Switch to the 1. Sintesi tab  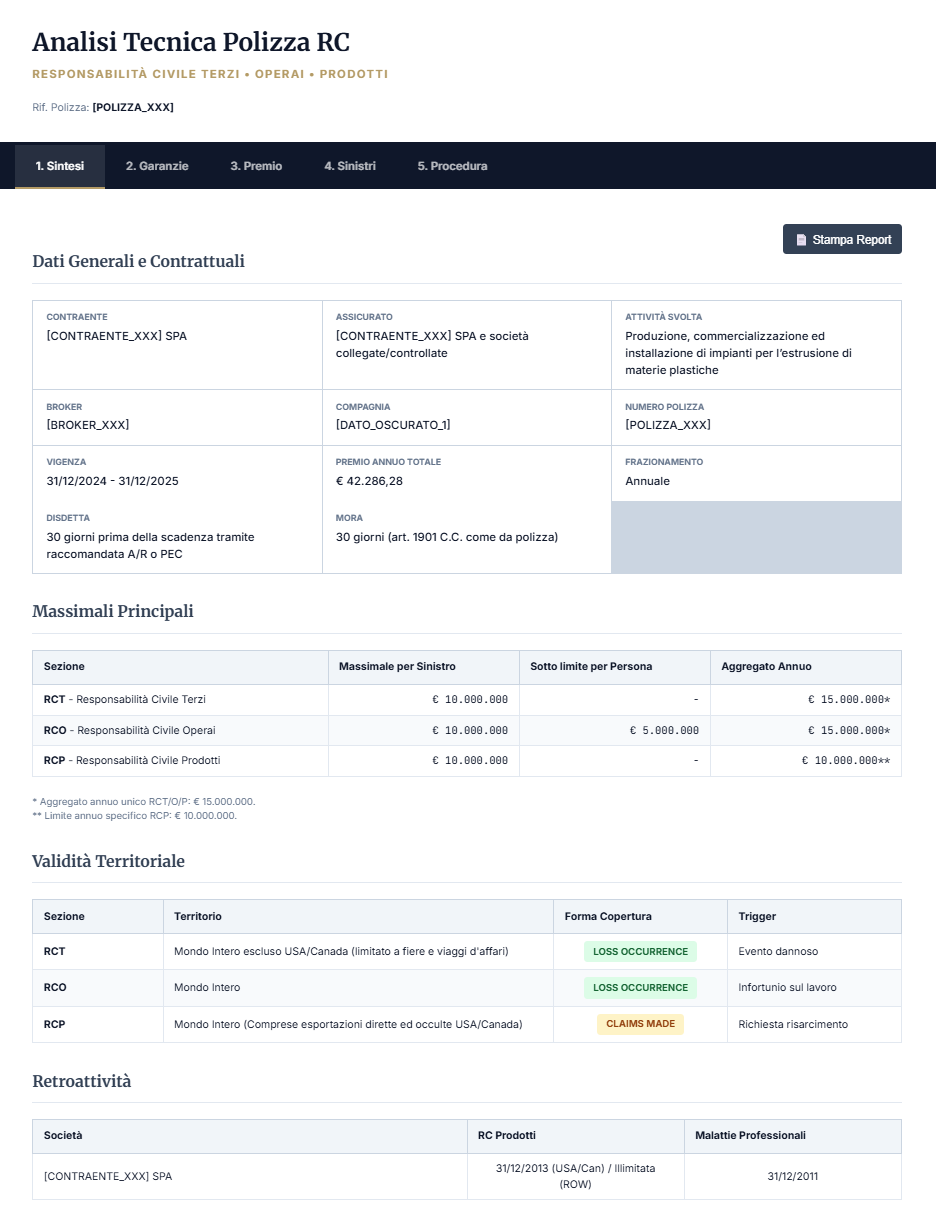pyautogui.click(x=60, y=166)
